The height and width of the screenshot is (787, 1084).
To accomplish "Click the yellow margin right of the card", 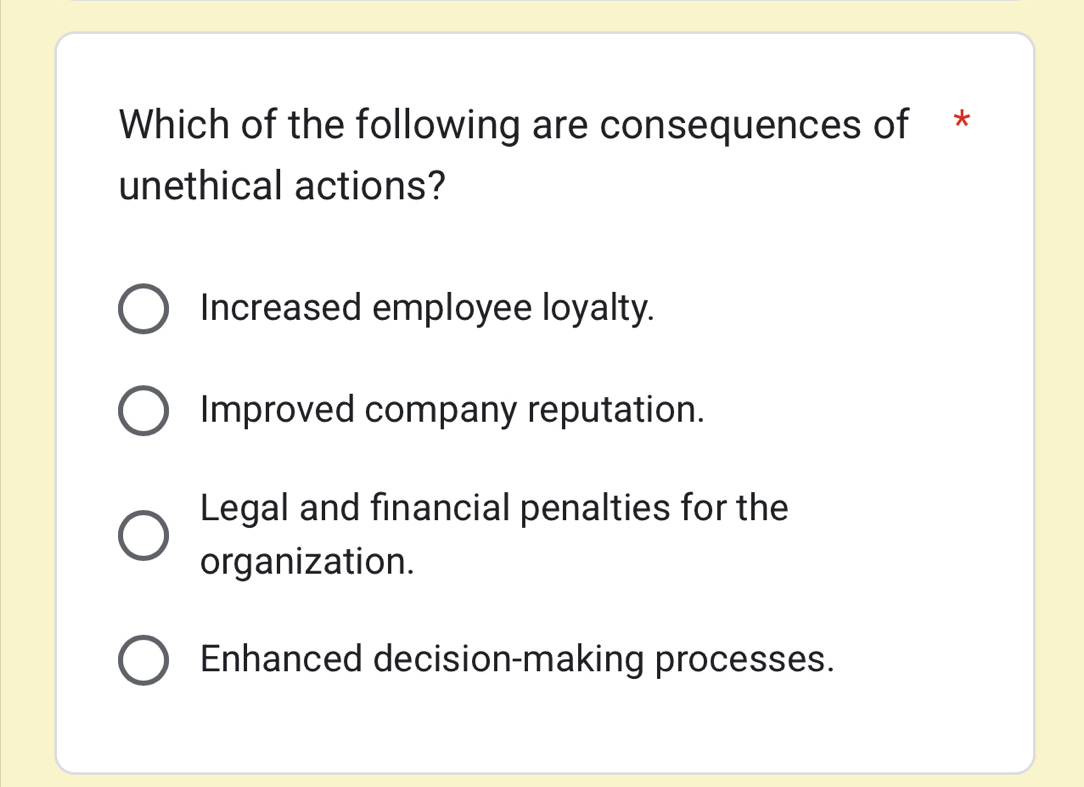I will click(x=1059, y=400).
